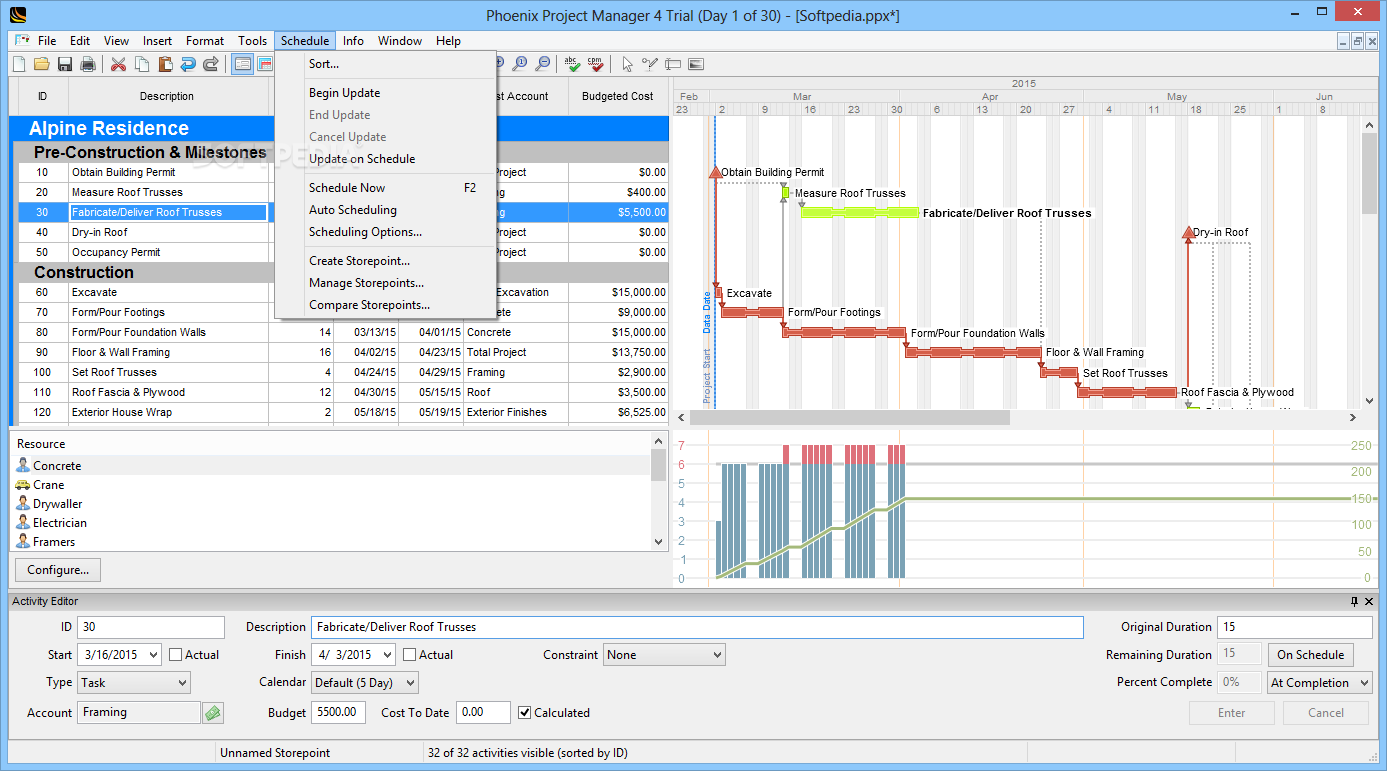This screenshot has height=771, width=1387.
Task: Select the Electrician resource row
Action: tap(331, 523)
